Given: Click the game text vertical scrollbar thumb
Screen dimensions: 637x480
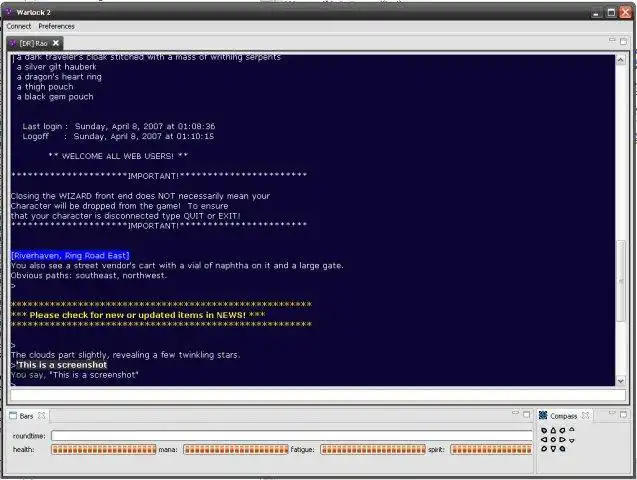Looking at the screenshot, I should (620, 280).
